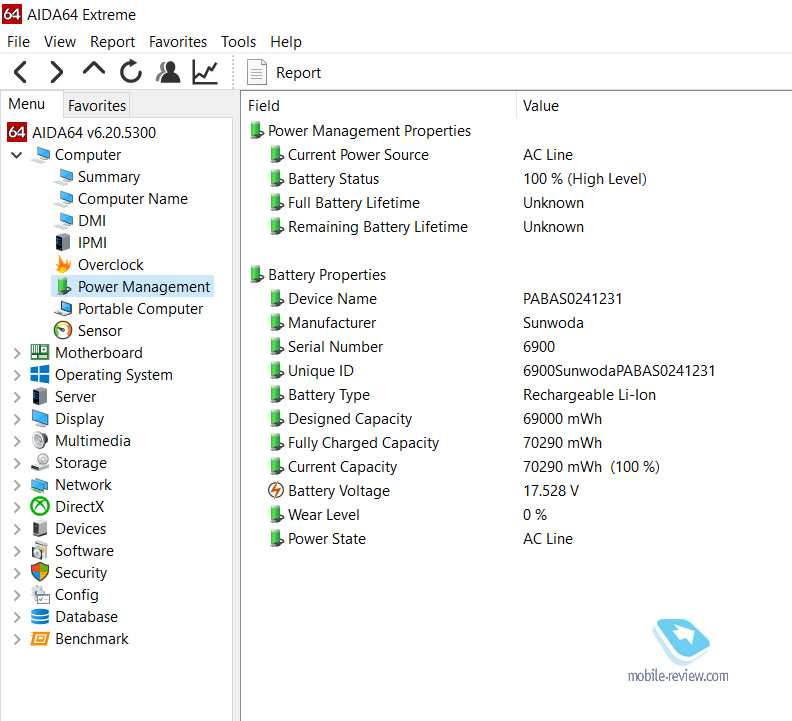Expand the Multimedia tree node
Viewport: 792px width, 721px height.
pyautogui.click(x=17, y=441)
